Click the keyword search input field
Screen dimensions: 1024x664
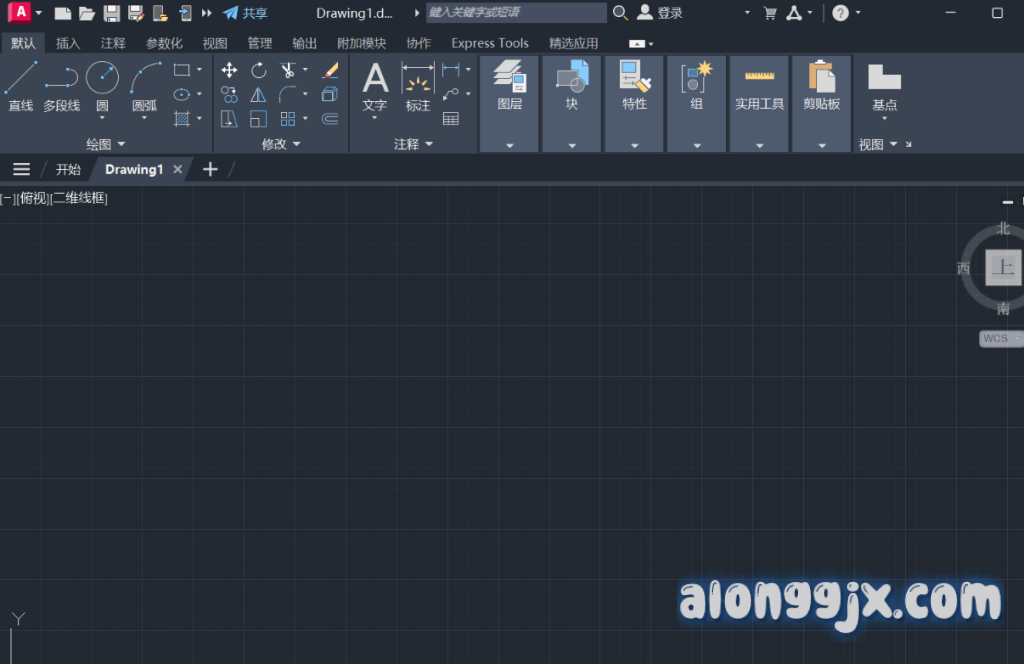click(x=515, y=13)
